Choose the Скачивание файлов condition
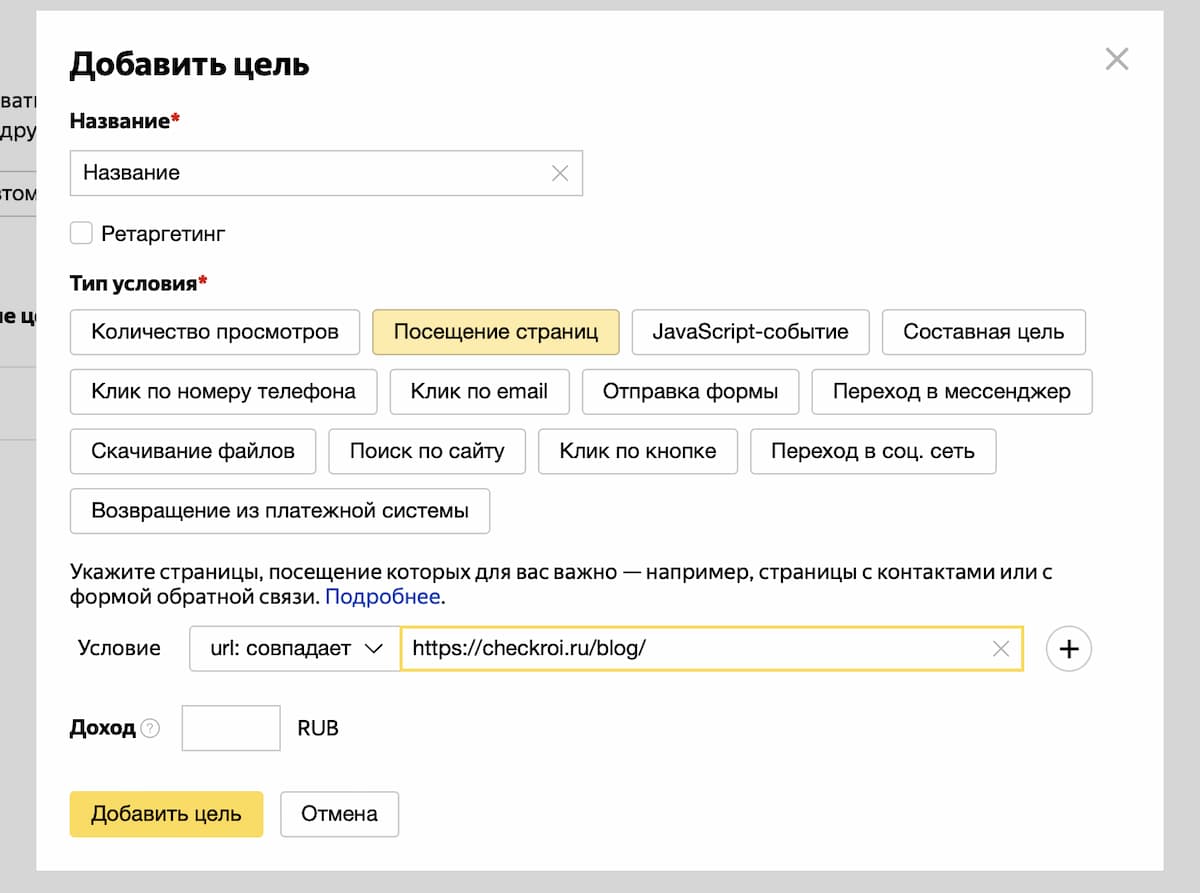1200x893 pixels. point(192,451)
